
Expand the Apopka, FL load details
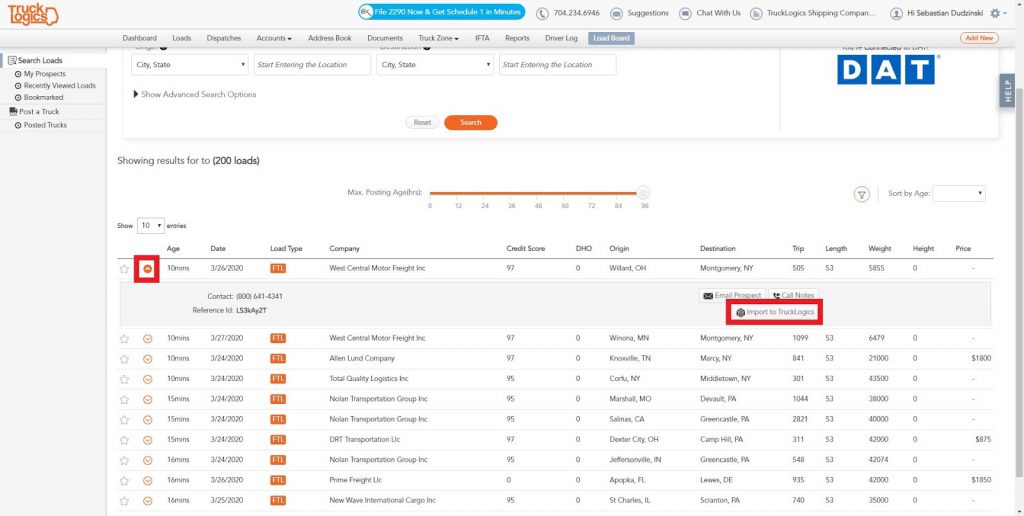coord(148,481)
